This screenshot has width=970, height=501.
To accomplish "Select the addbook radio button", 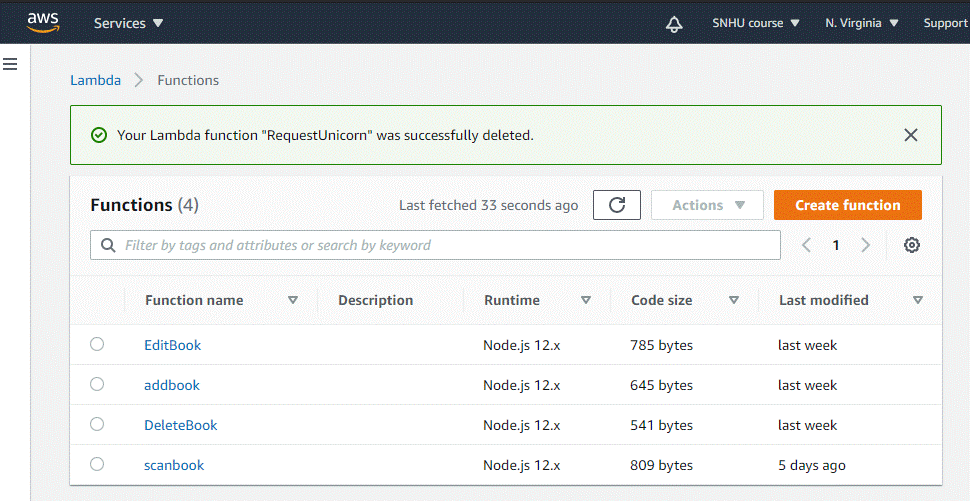I will click(x=97, y=384).
